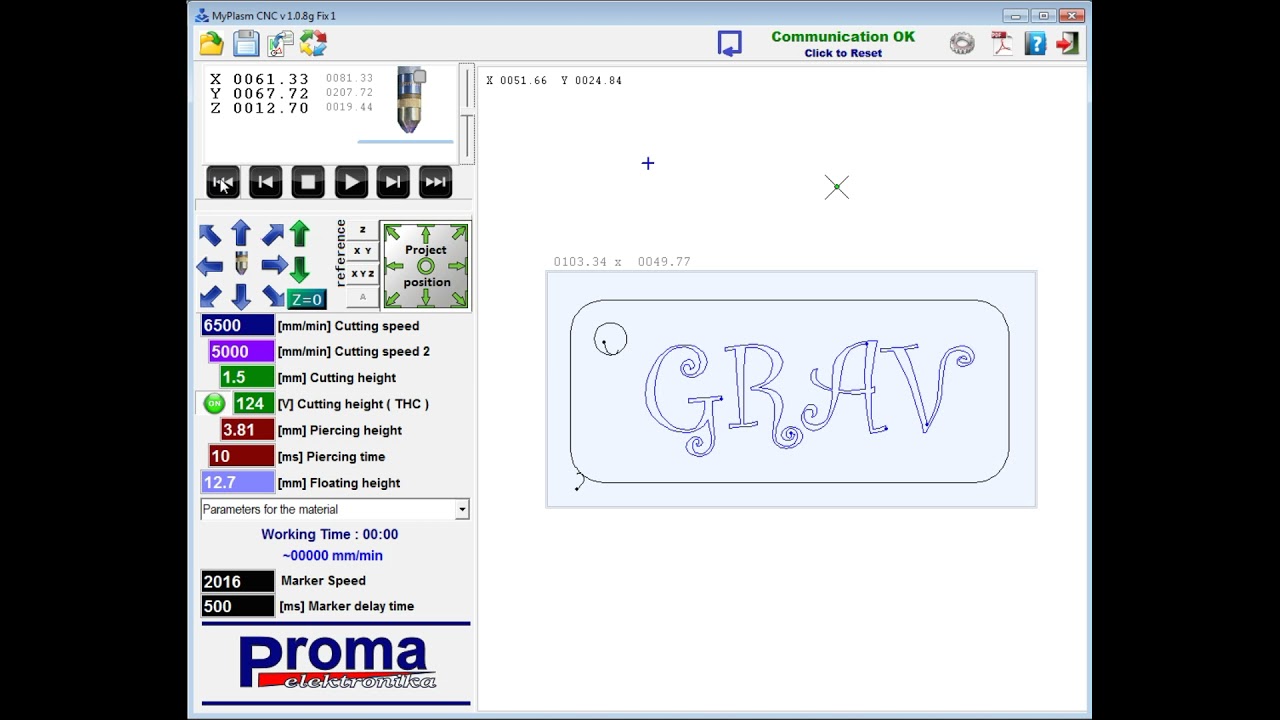
Task: Open the PDF manual icon
Action: [x=1002, y=43]
